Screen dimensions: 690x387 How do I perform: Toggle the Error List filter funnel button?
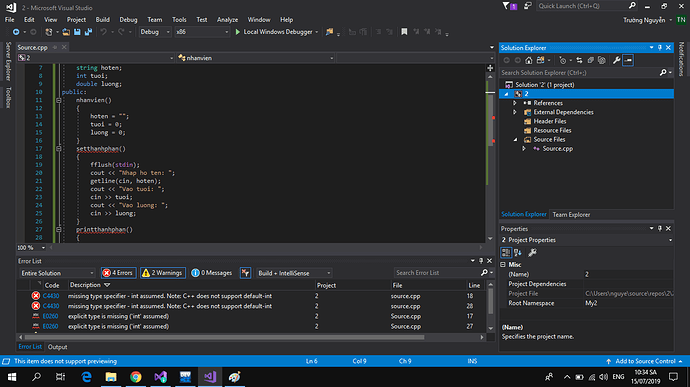pos(245,273)
